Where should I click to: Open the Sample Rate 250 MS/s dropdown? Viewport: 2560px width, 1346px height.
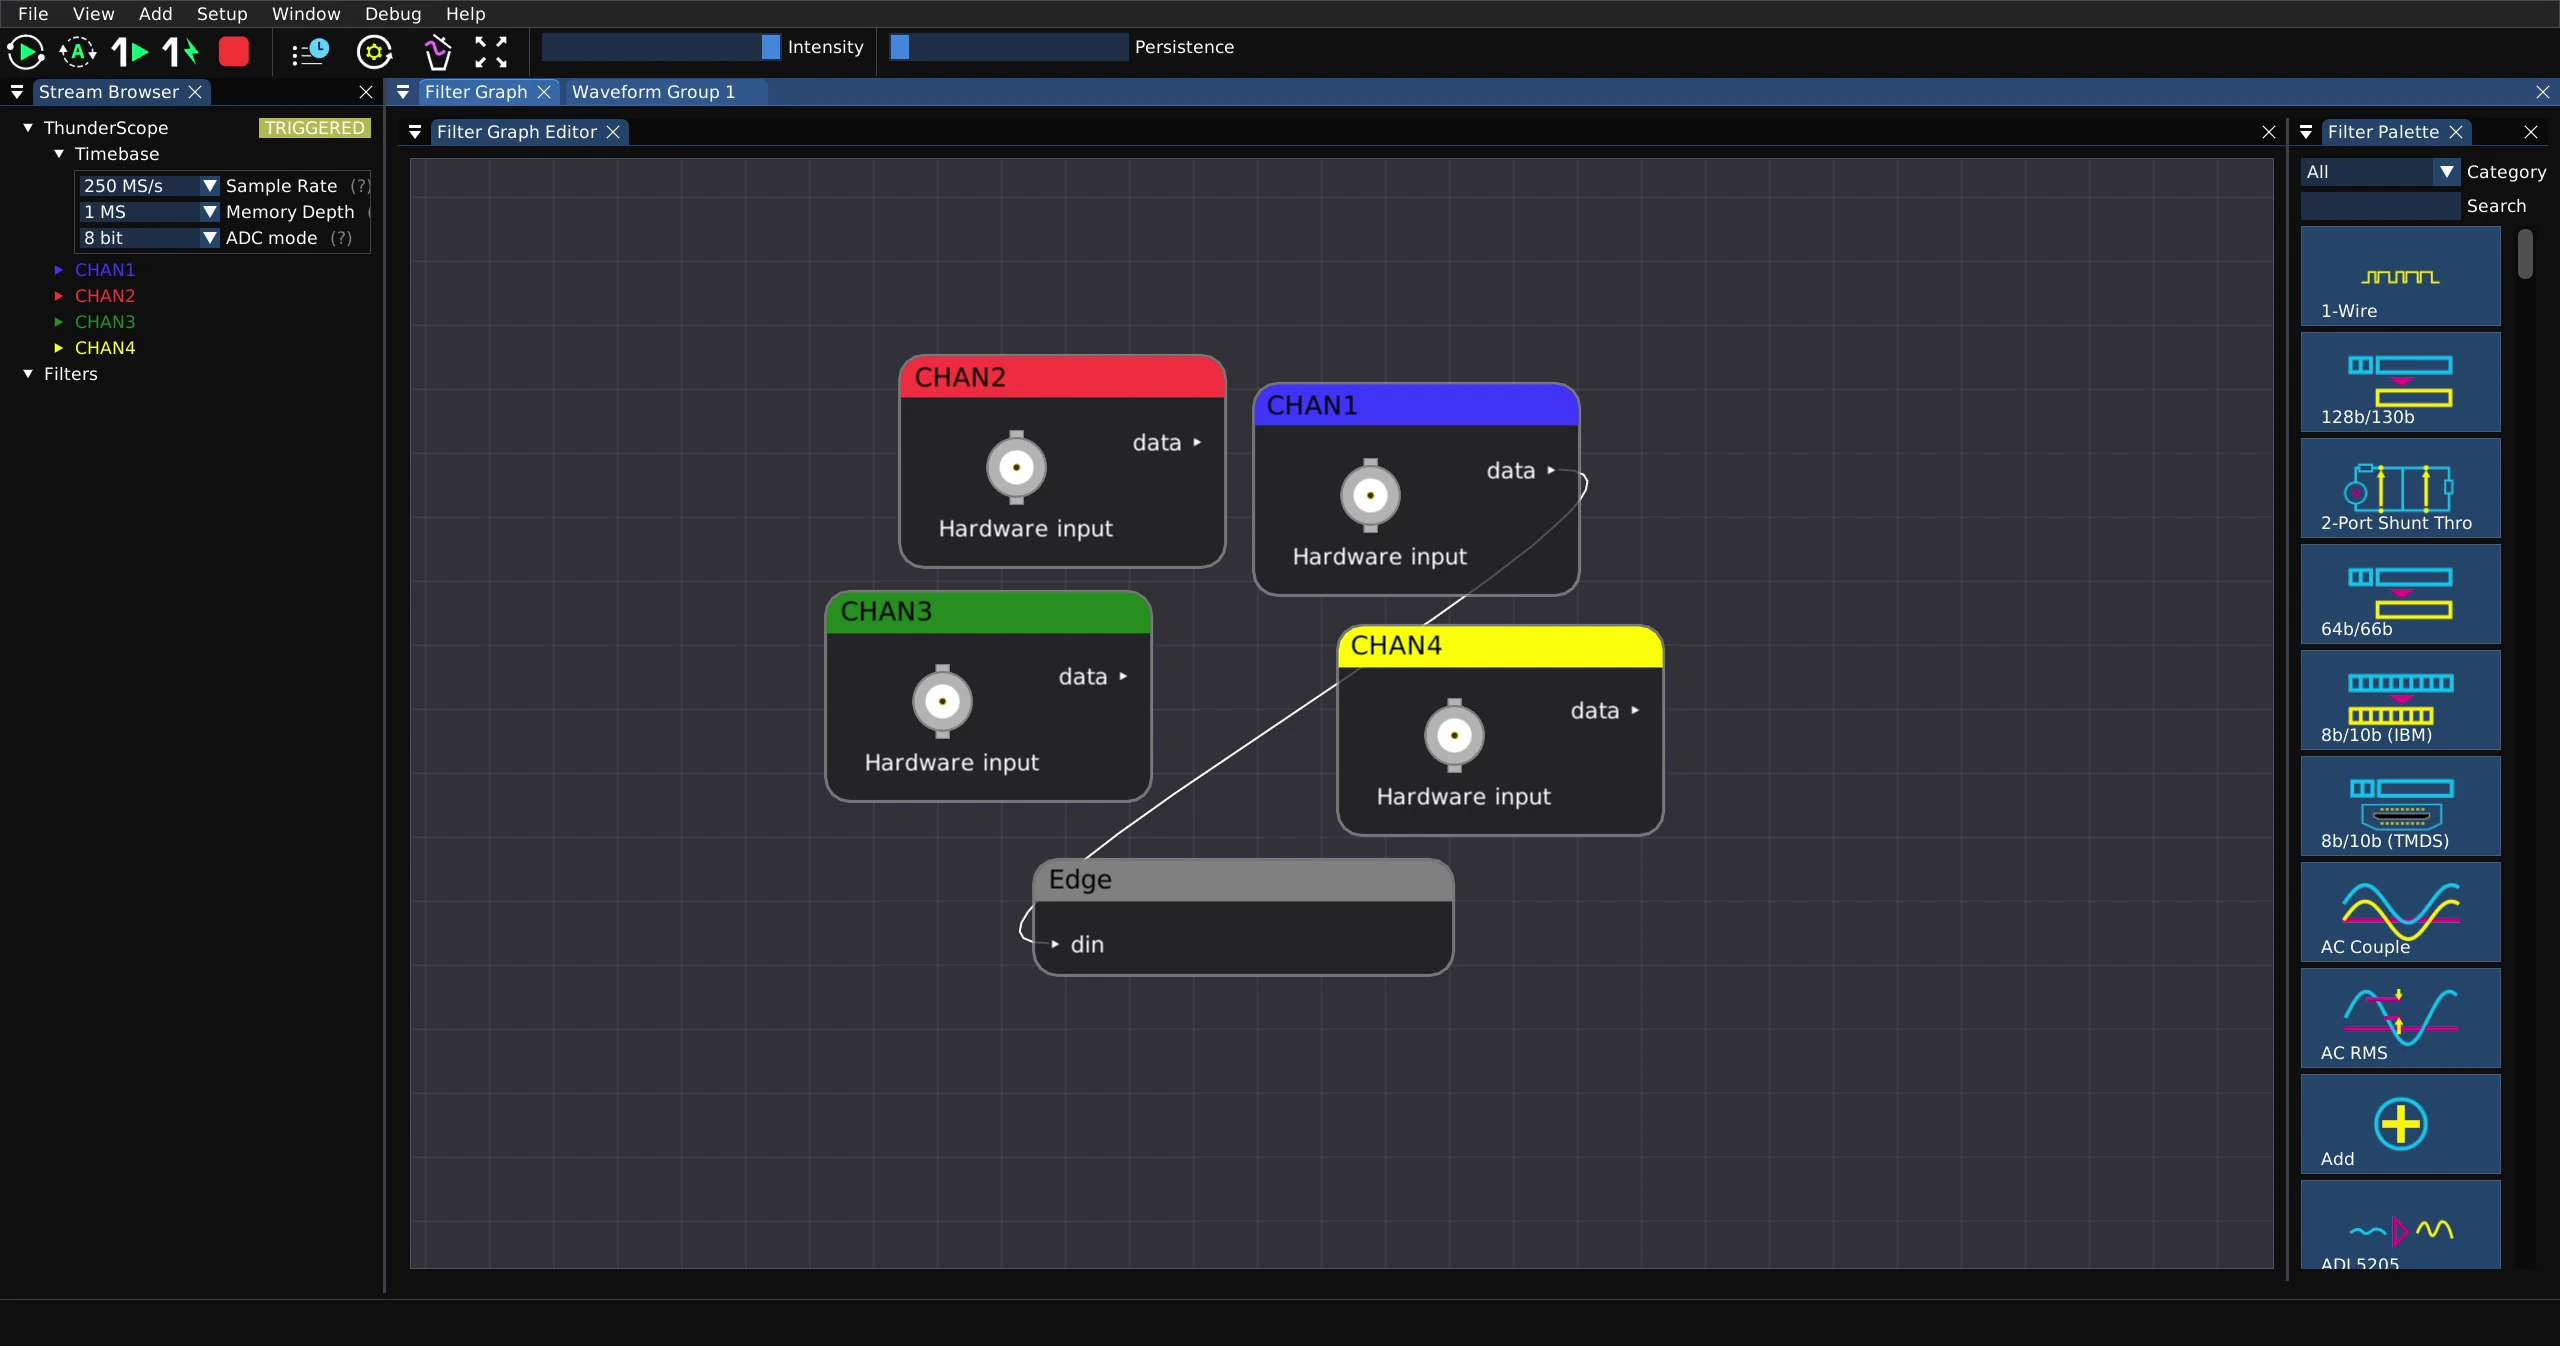[149, 186]
